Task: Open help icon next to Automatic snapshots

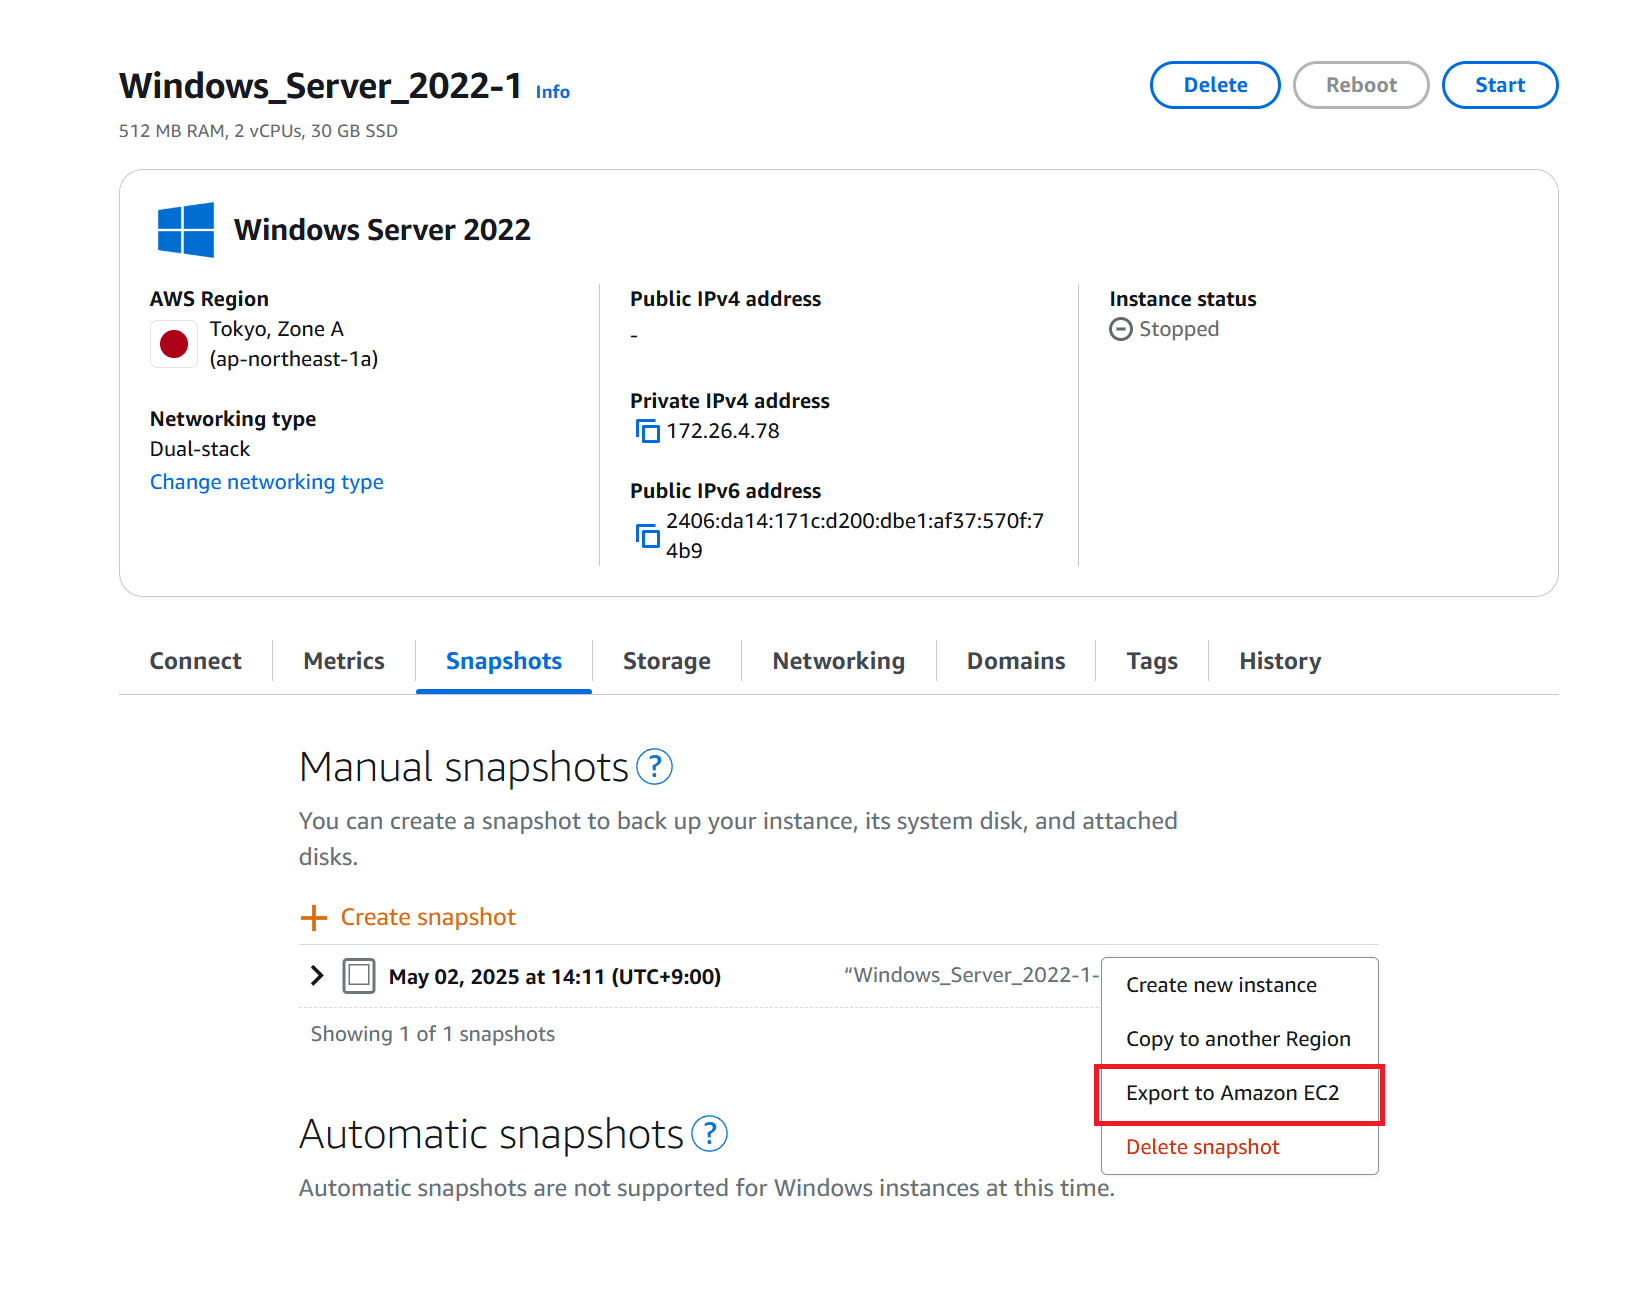Action: tap(710, 1134)
